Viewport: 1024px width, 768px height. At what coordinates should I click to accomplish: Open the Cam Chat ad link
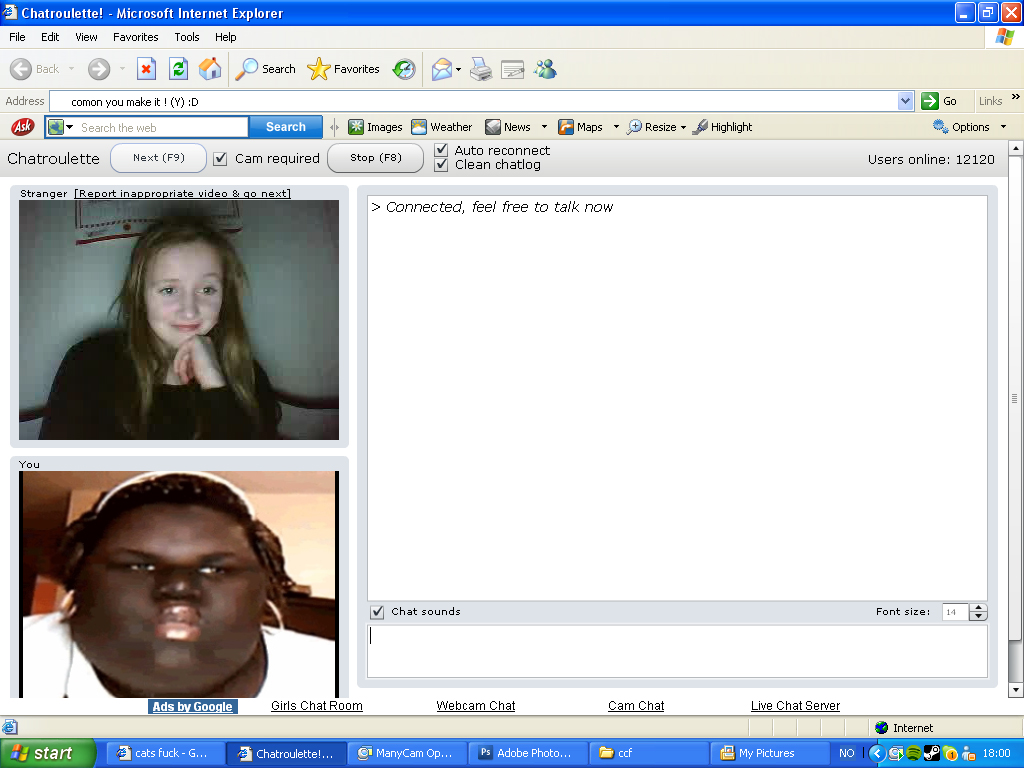(x=636, y=706)
